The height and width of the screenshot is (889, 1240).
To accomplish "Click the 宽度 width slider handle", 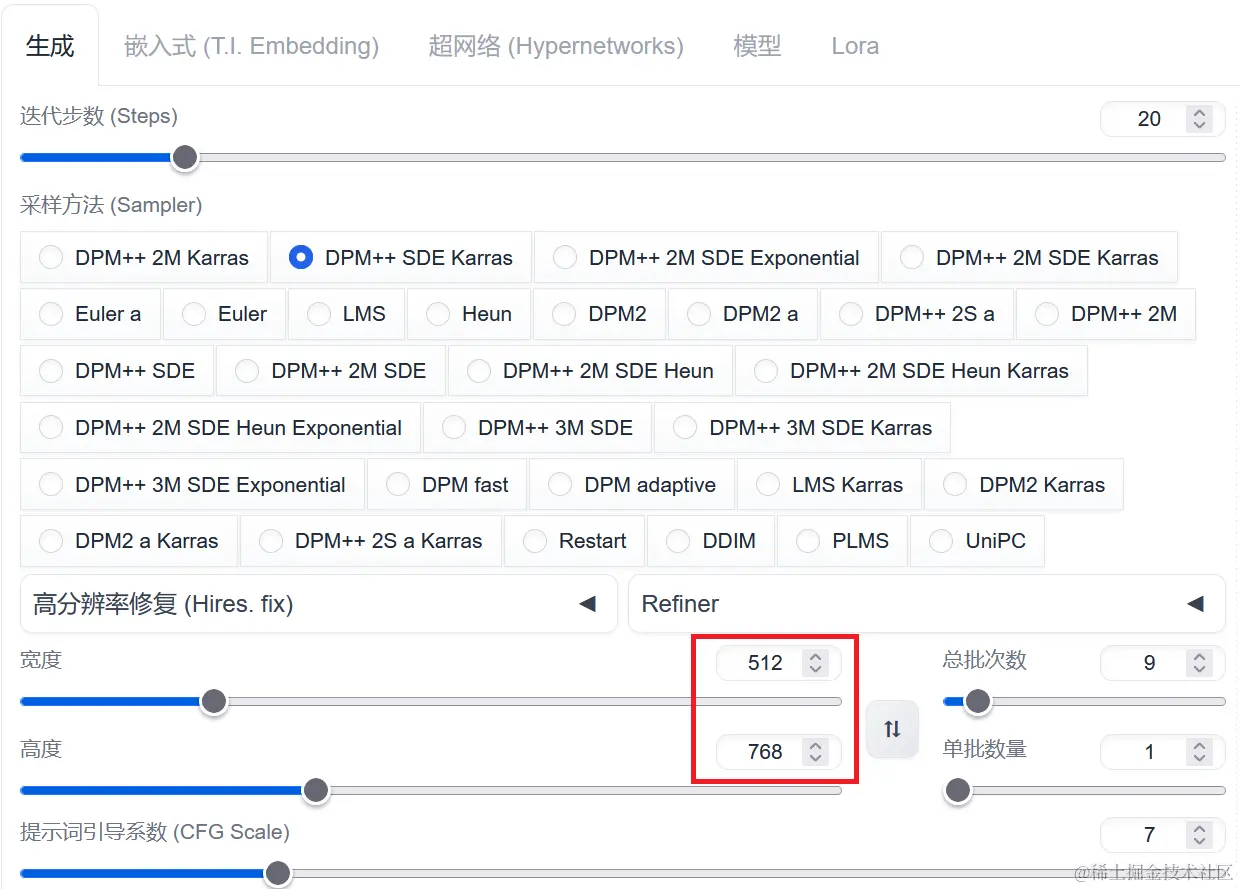I will 214,701.
